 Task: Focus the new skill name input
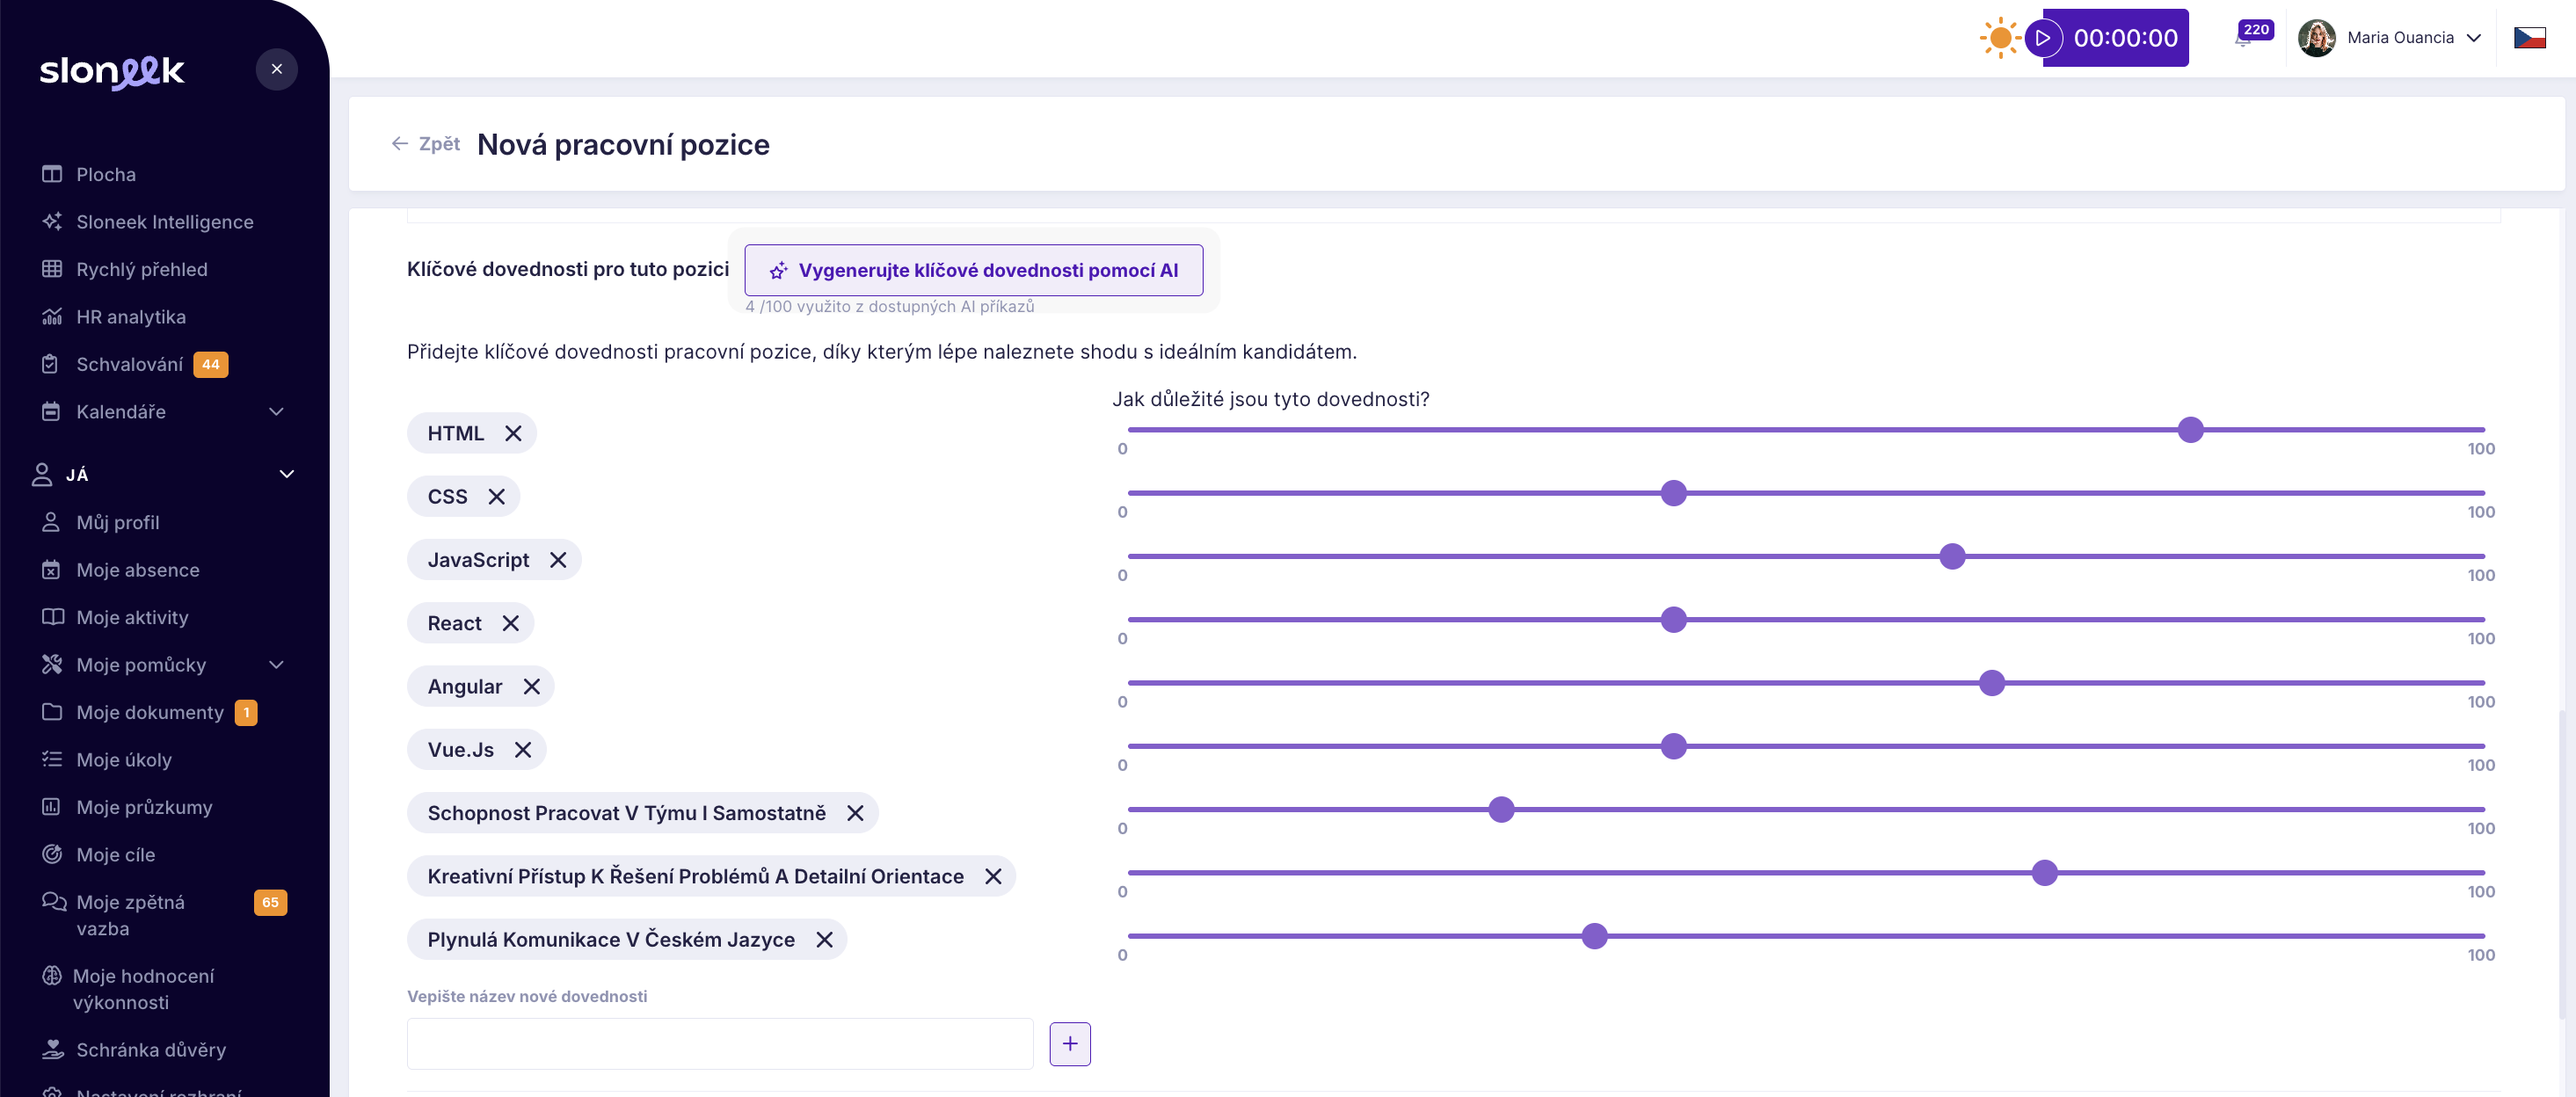[x=719, y=1044]
